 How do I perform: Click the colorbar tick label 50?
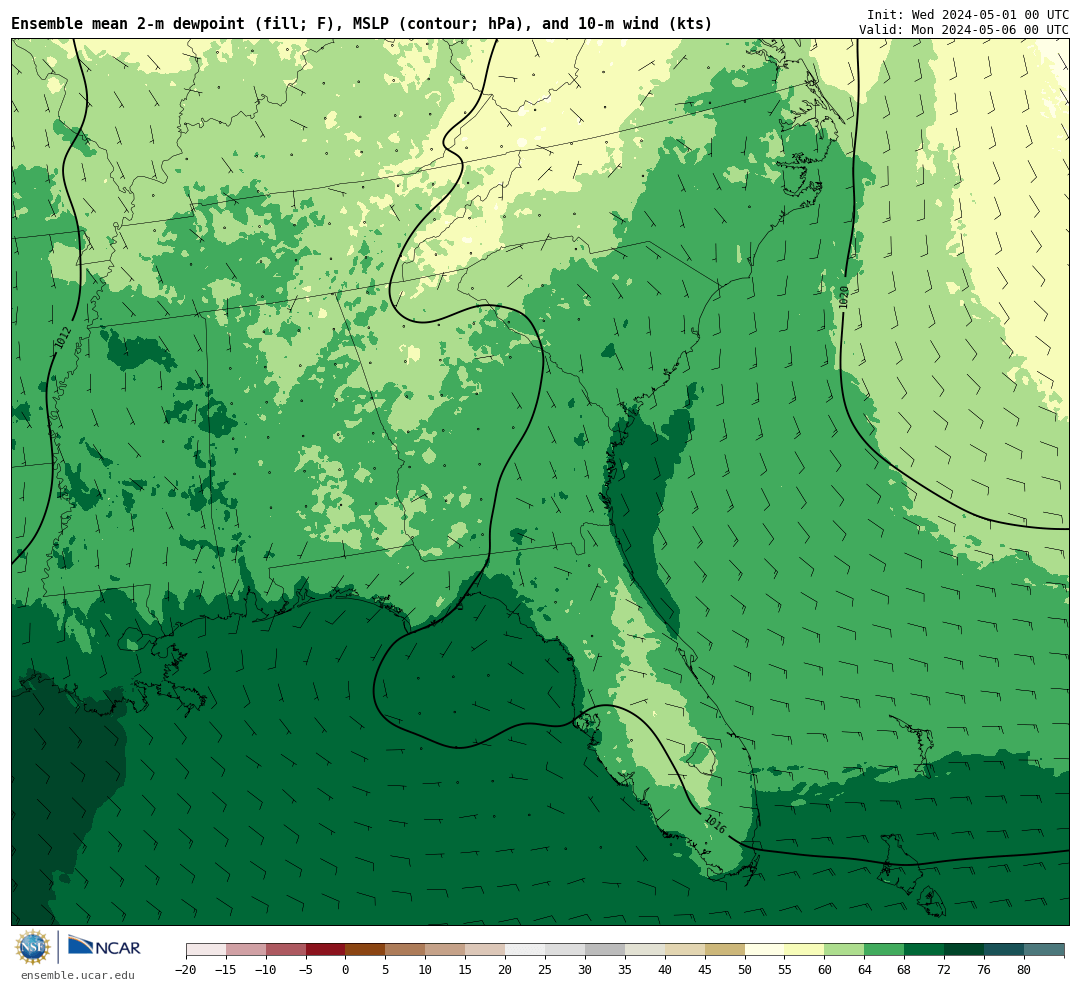[x=745, y=970]
